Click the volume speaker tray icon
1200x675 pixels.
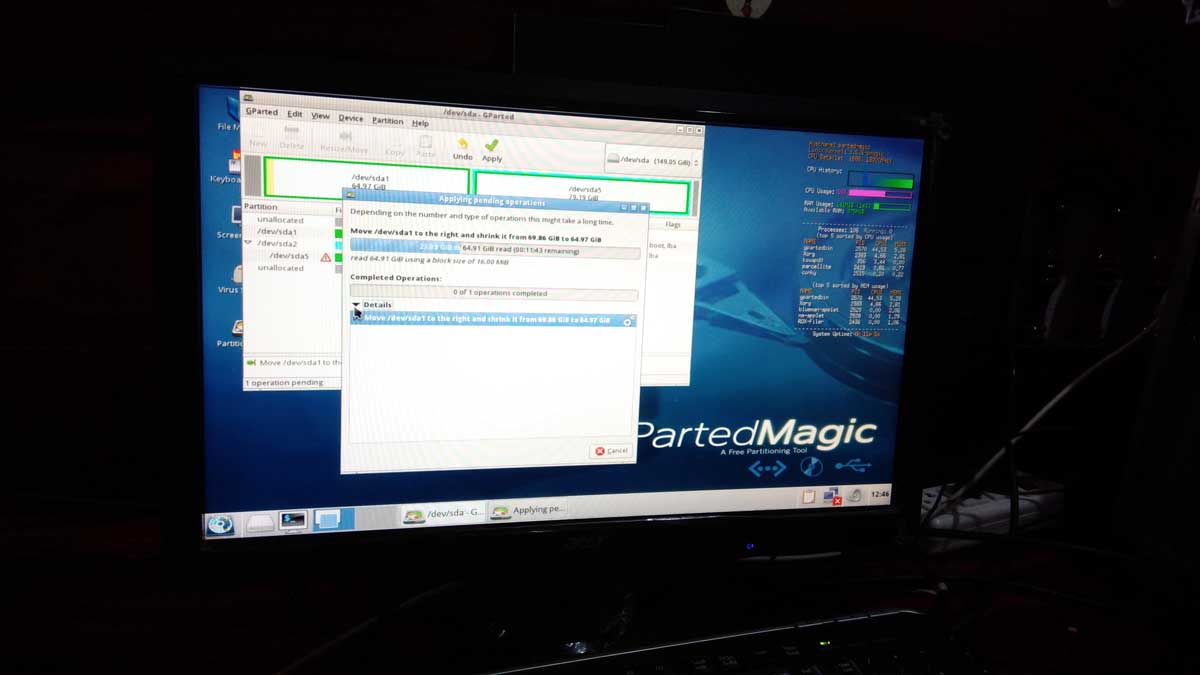(x=854, y=495)
